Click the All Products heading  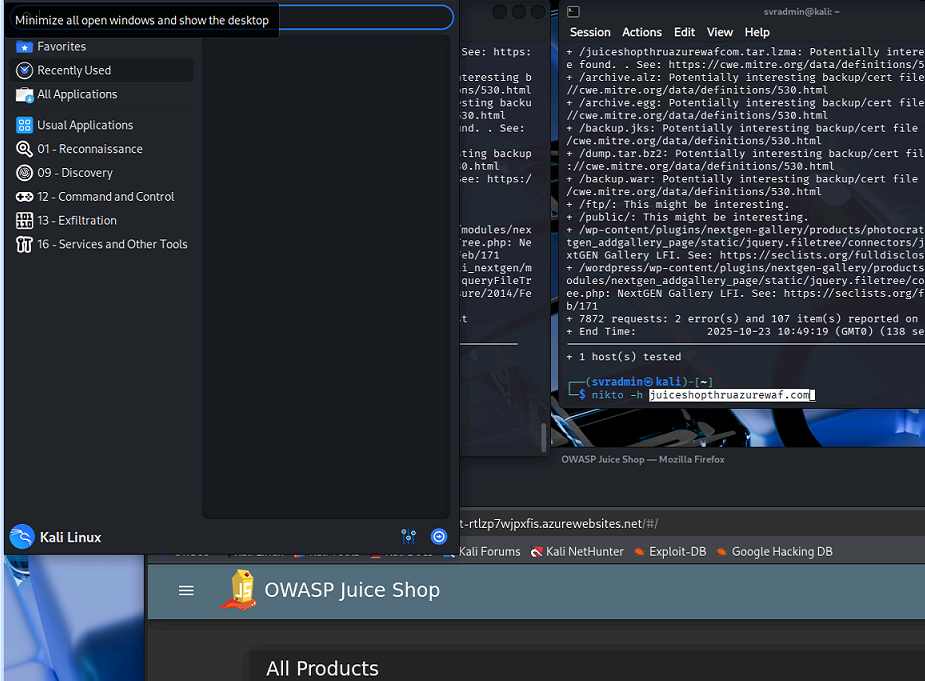coord(322,669)
